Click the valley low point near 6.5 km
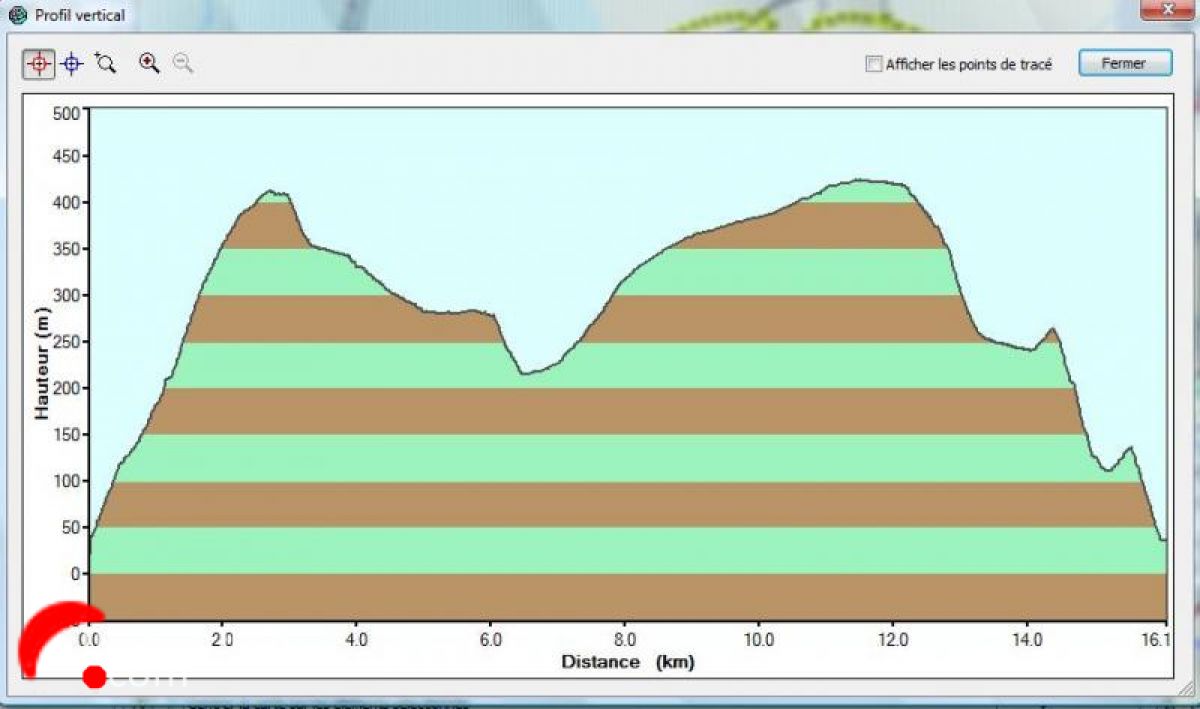 click(x=523, y=374)
